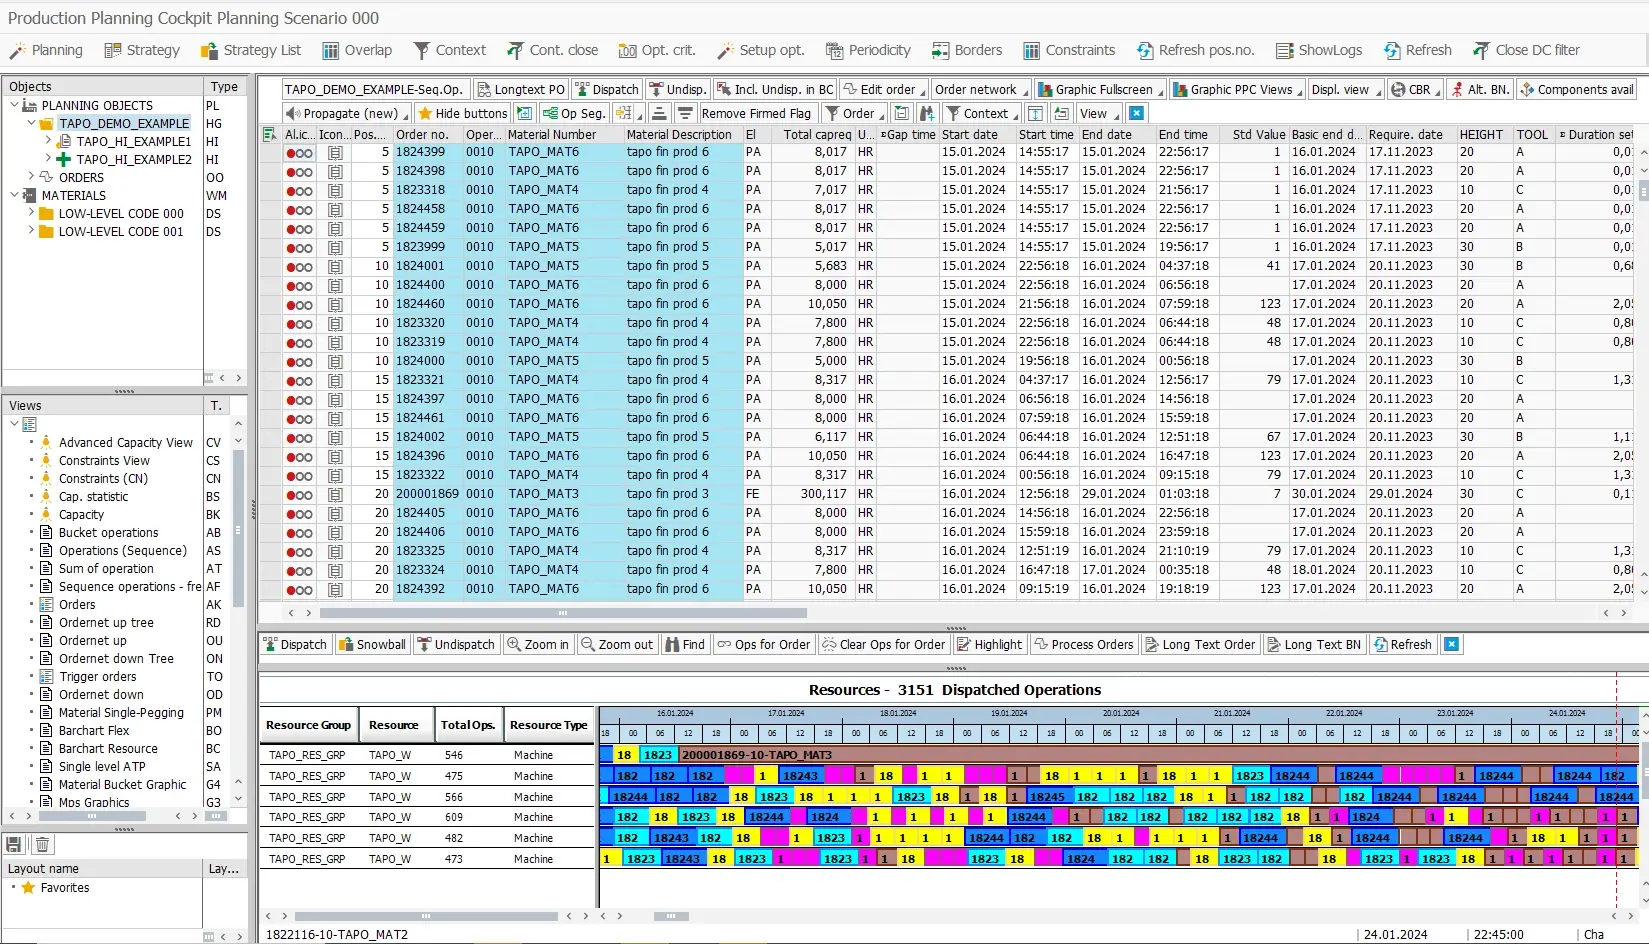
Task: Click Long Text Order button
Action: (x=1200, y=644)
